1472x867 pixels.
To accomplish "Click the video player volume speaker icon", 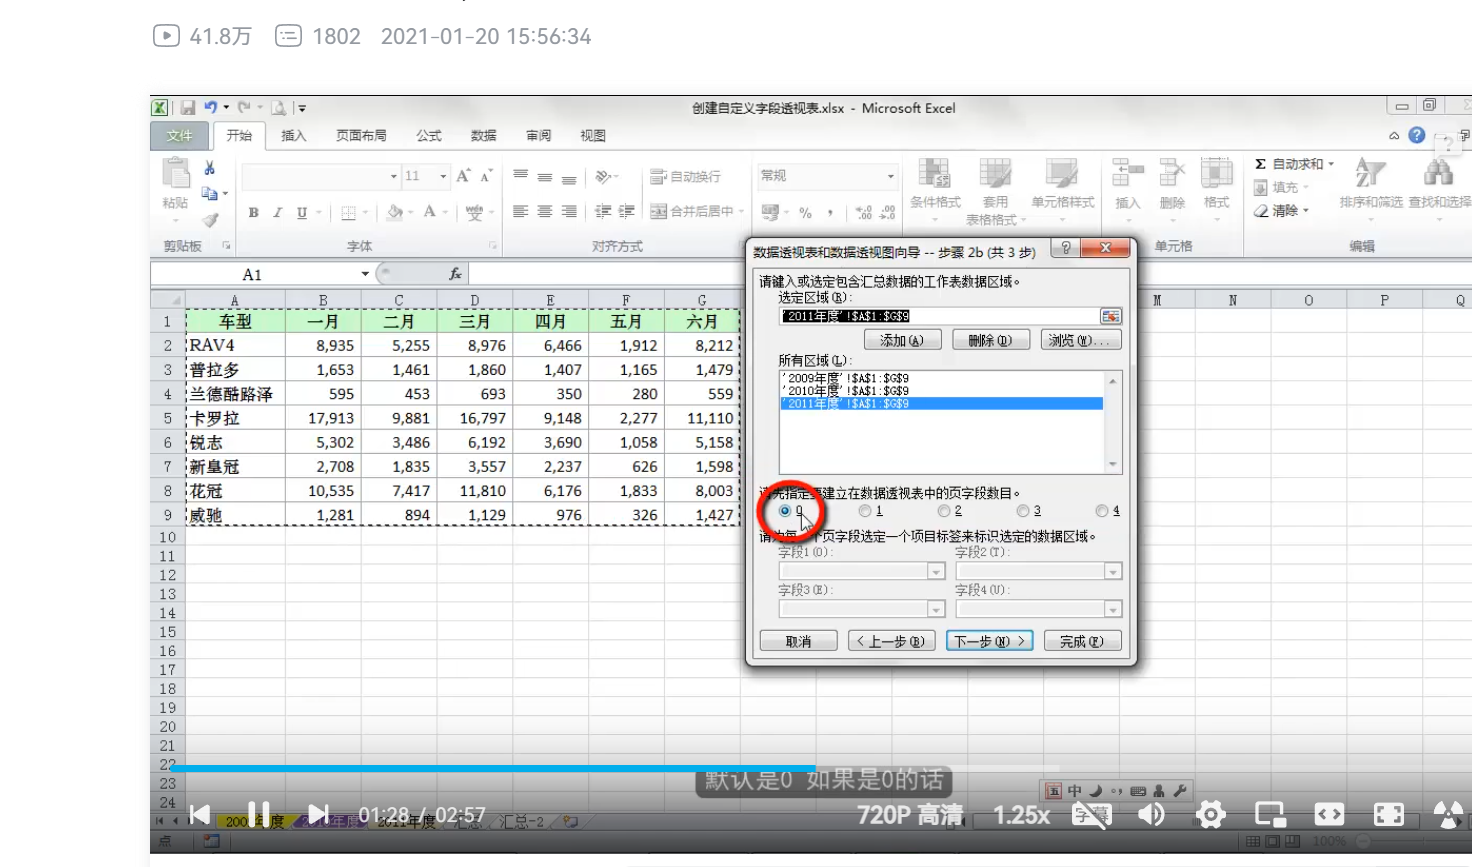I will click(x=1151, y=815).
